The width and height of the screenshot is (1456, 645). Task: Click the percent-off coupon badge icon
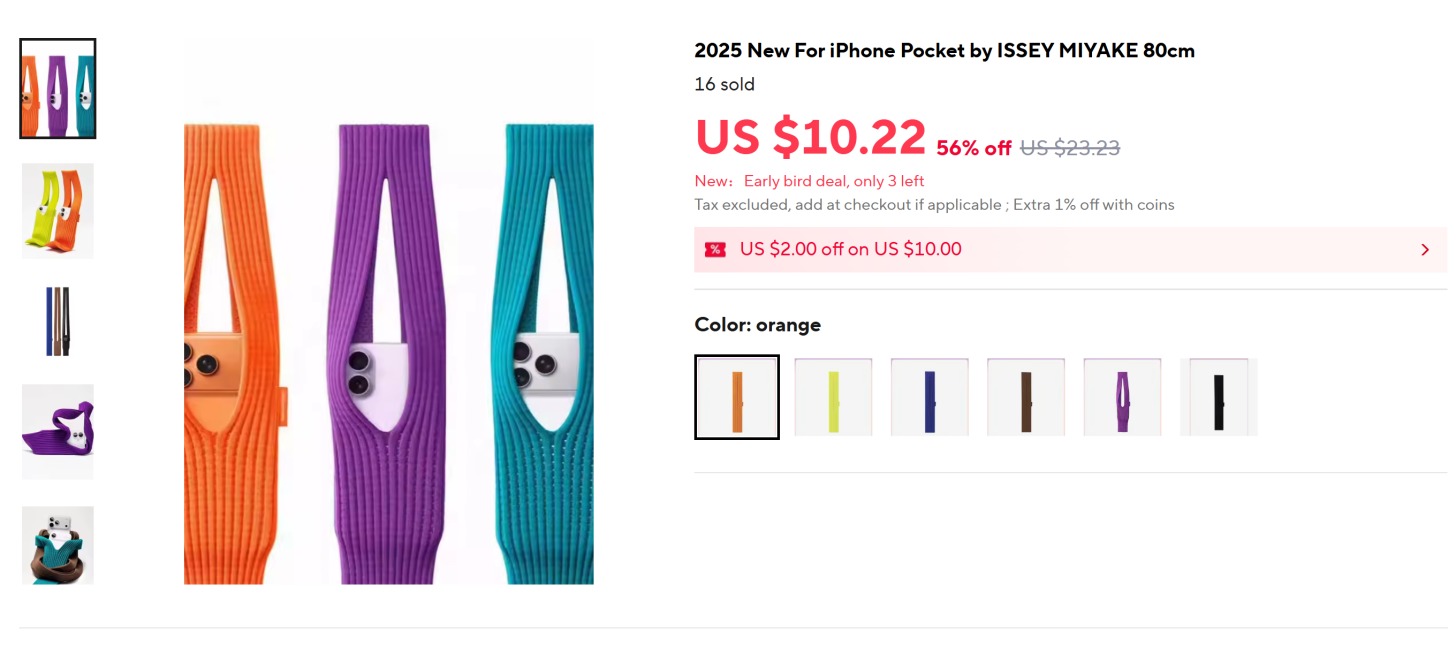point(713,249)
